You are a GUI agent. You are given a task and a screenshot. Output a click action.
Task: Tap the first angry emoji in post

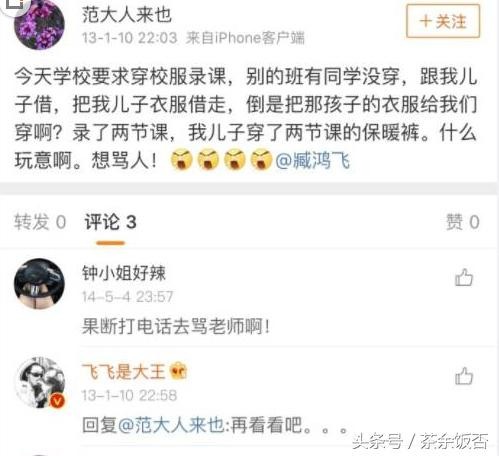point(182,159)
